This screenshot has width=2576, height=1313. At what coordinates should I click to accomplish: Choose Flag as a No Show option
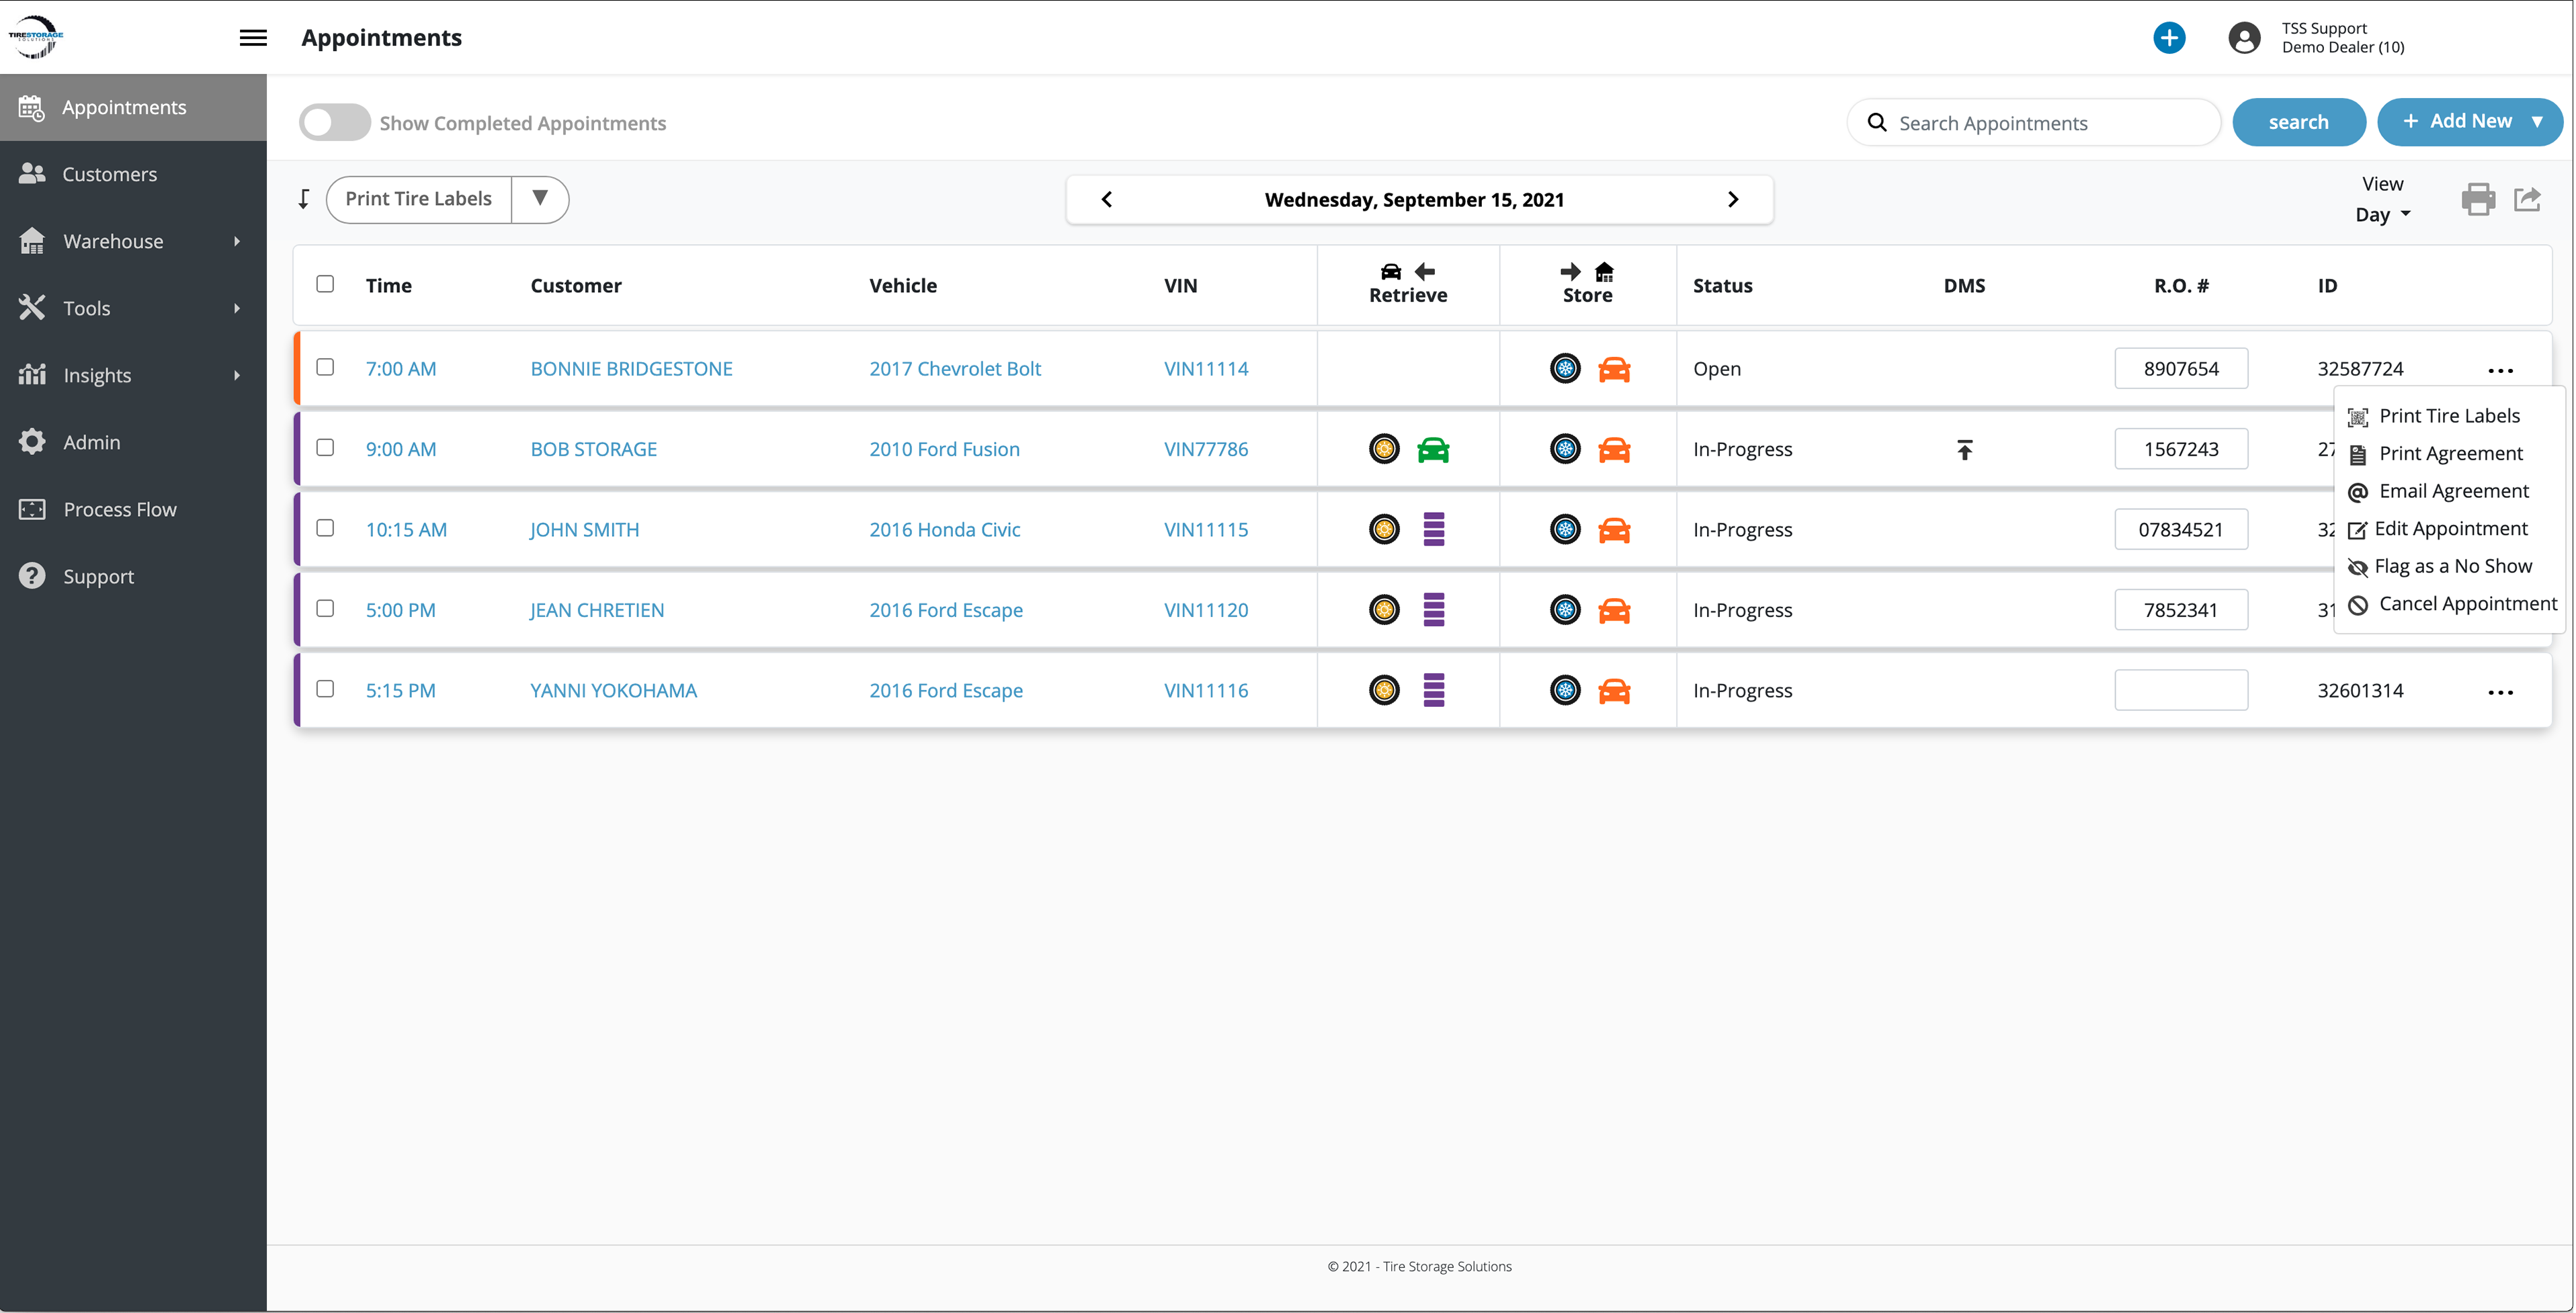tap(2452, 567)
